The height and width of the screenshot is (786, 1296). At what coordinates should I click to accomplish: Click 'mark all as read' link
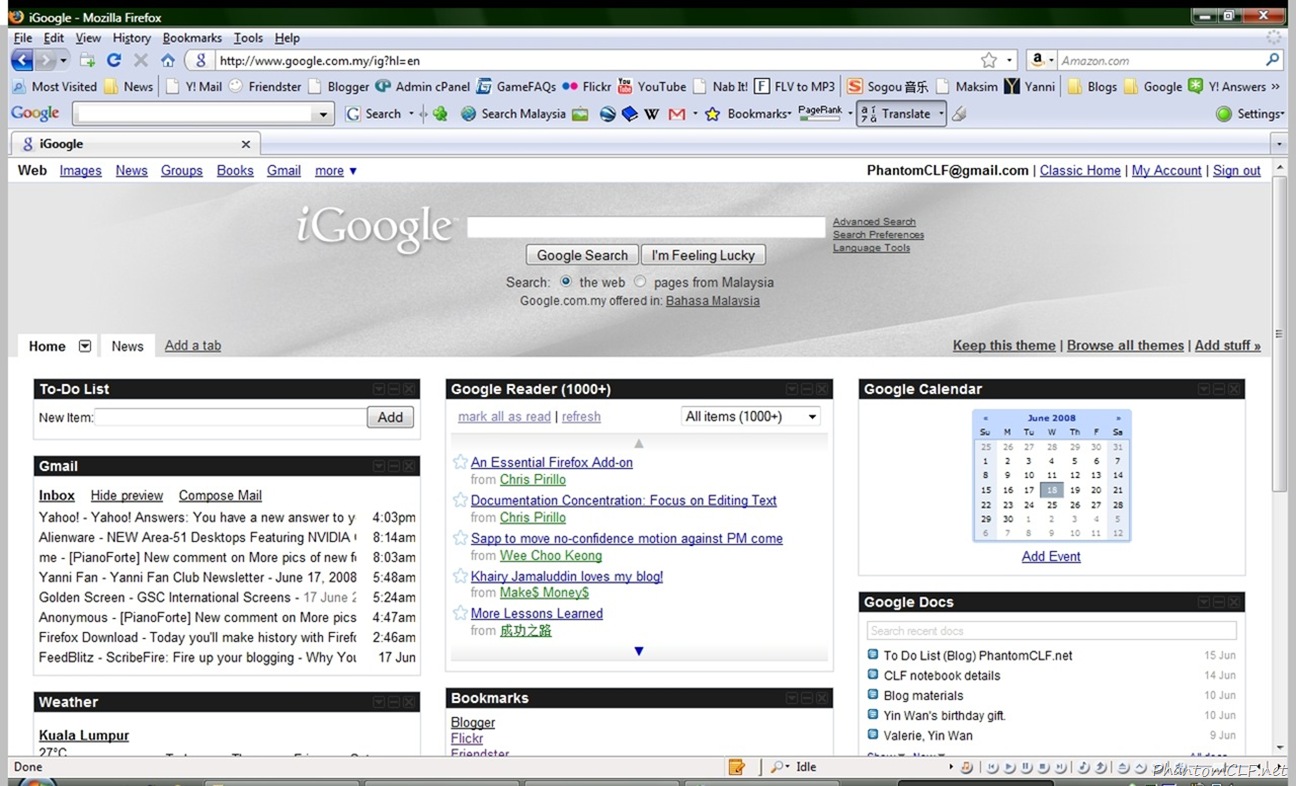pos(504,416)
